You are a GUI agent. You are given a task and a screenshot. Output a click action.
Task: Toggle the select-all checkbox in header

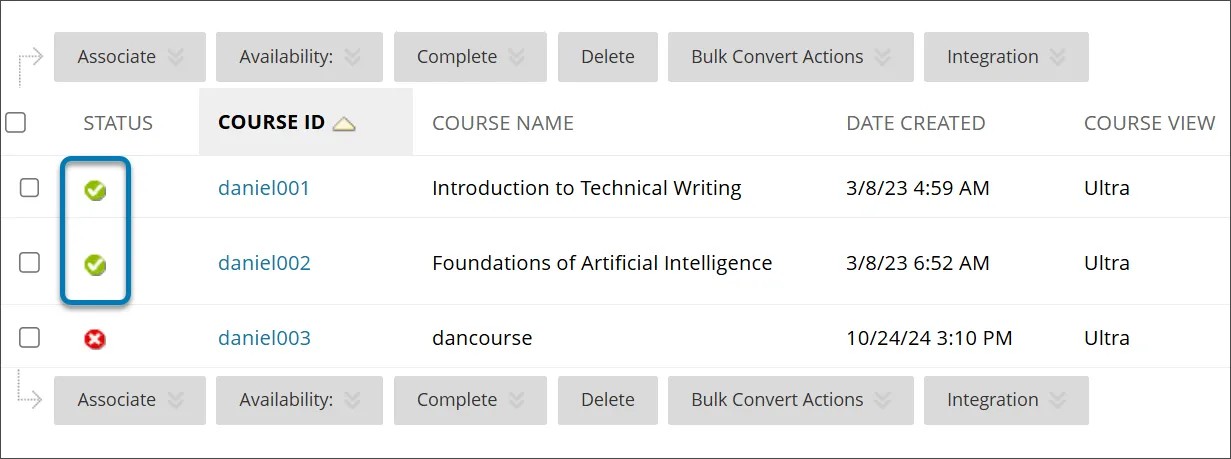(x=15, y=123)
